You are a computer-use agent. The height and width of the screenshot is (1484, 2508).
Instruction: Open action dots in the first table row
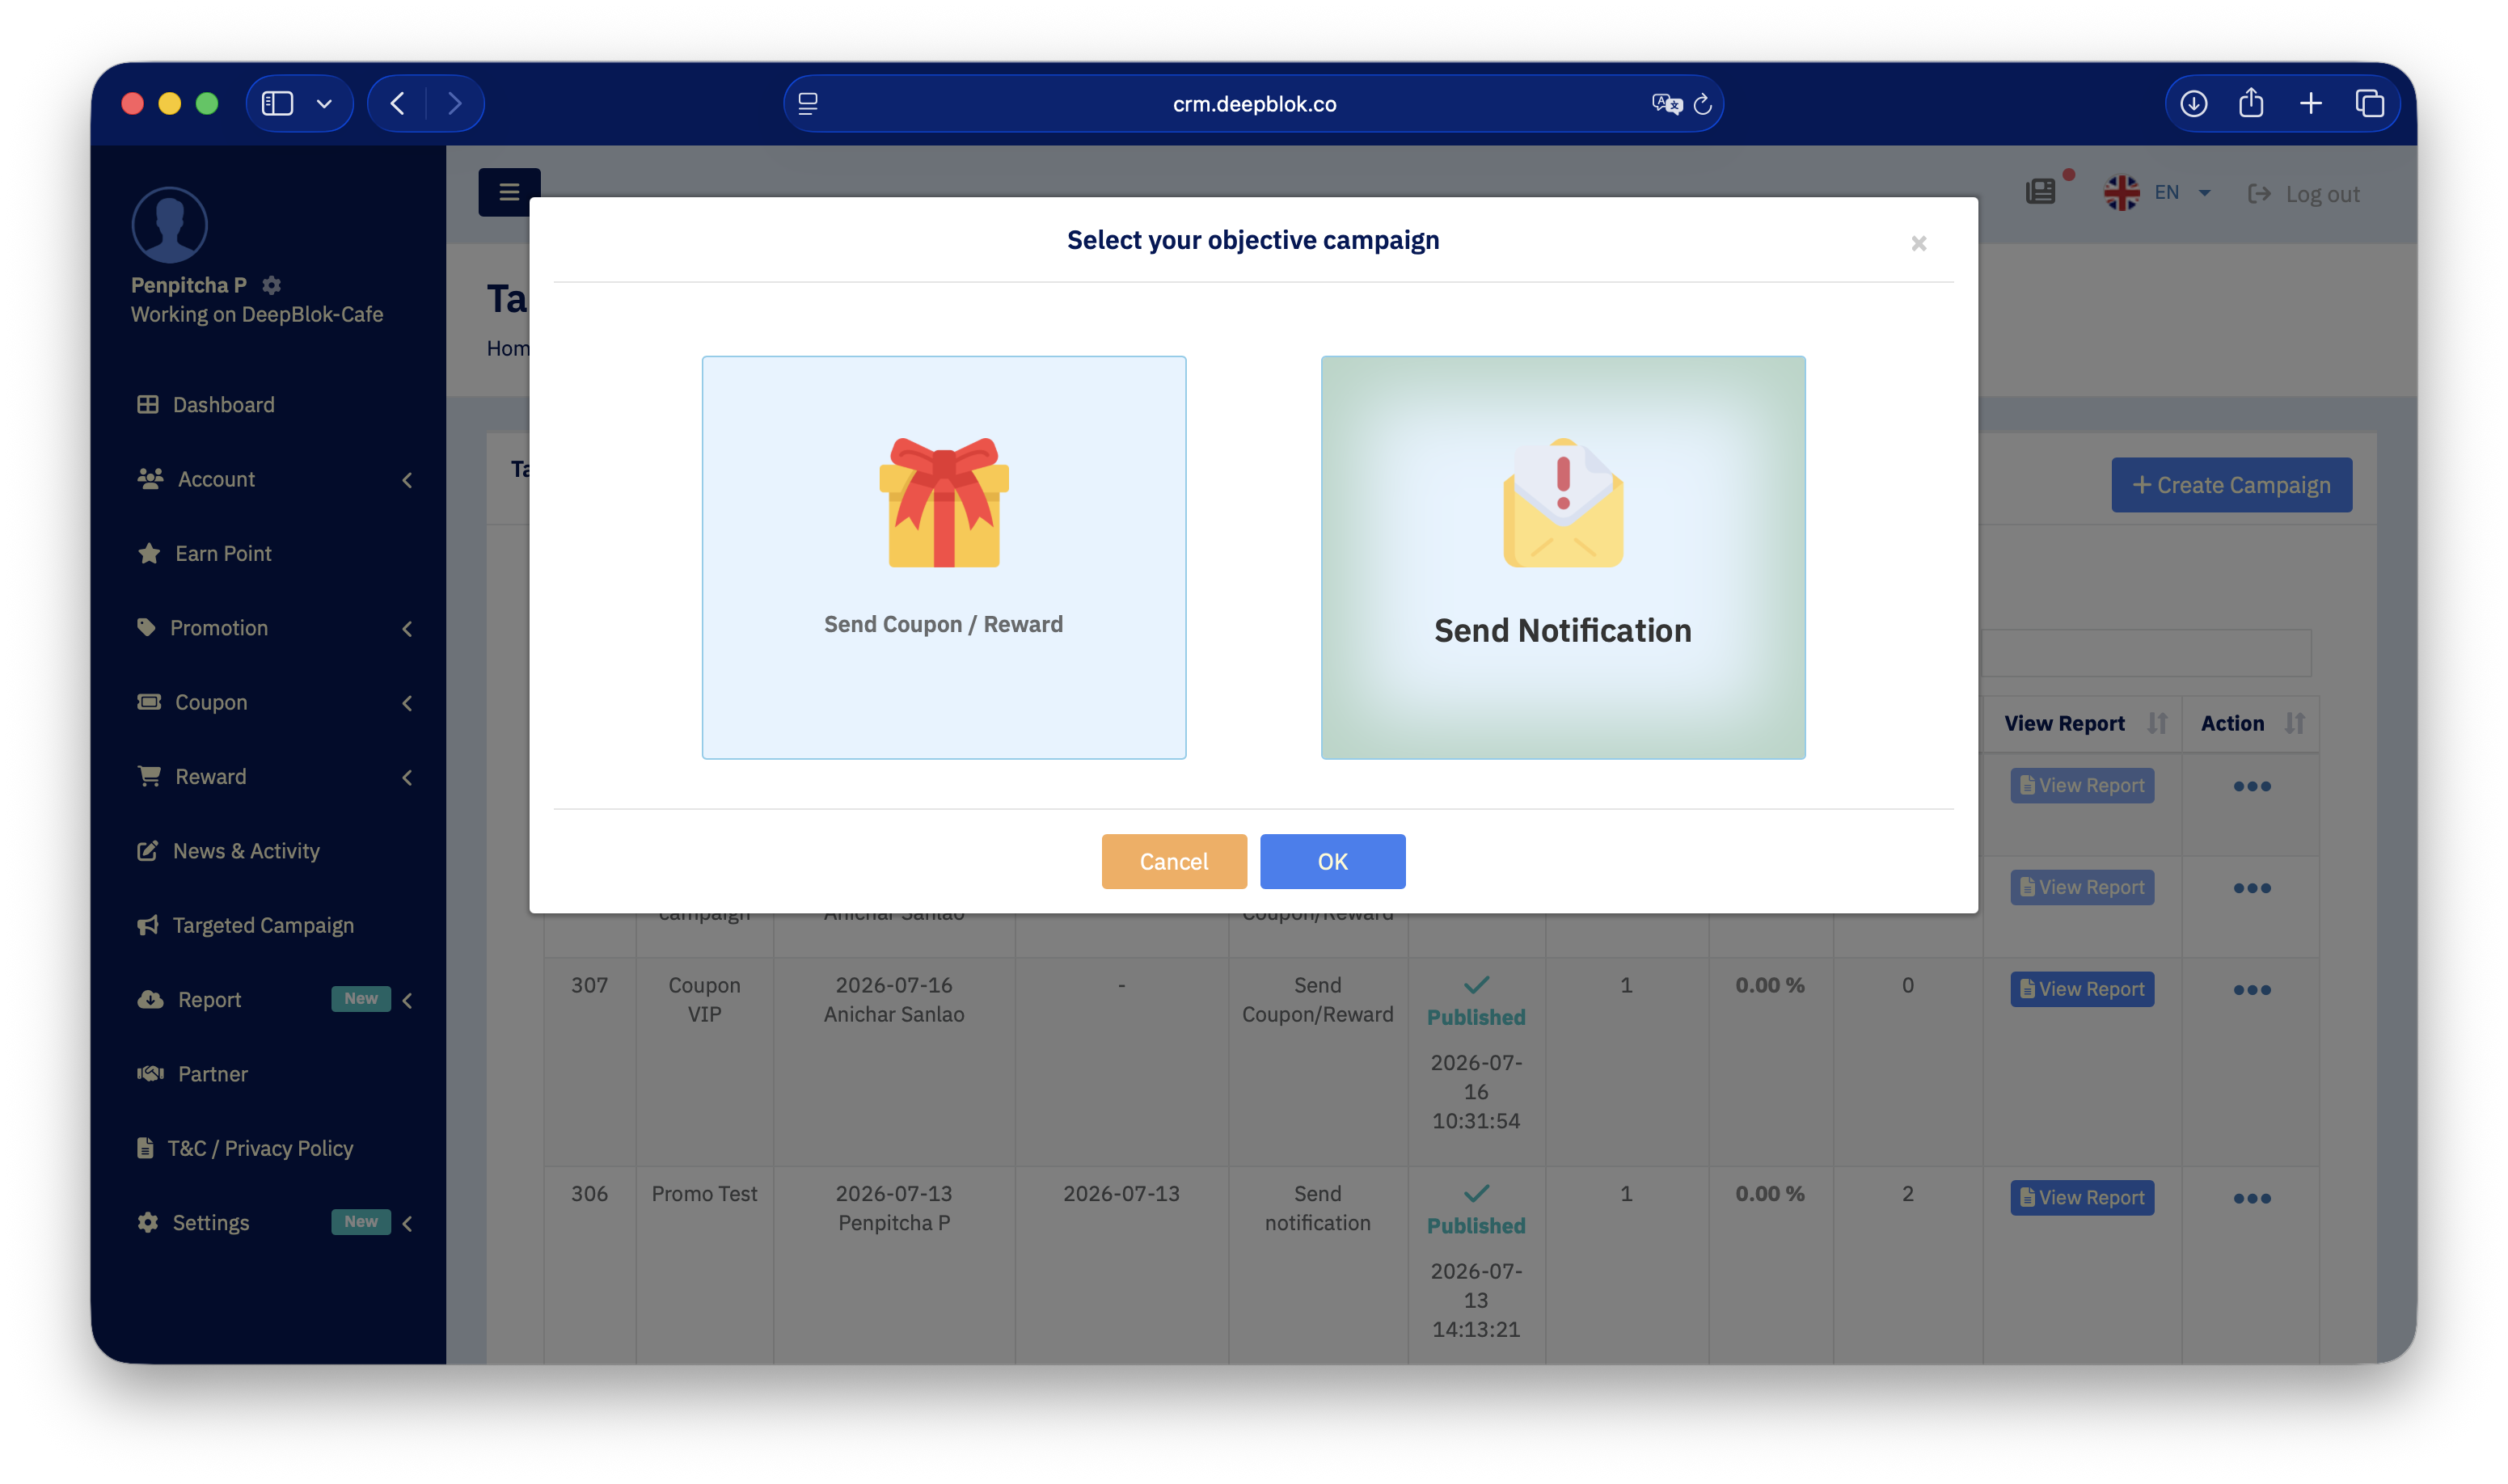click(x=2252, y=786)
